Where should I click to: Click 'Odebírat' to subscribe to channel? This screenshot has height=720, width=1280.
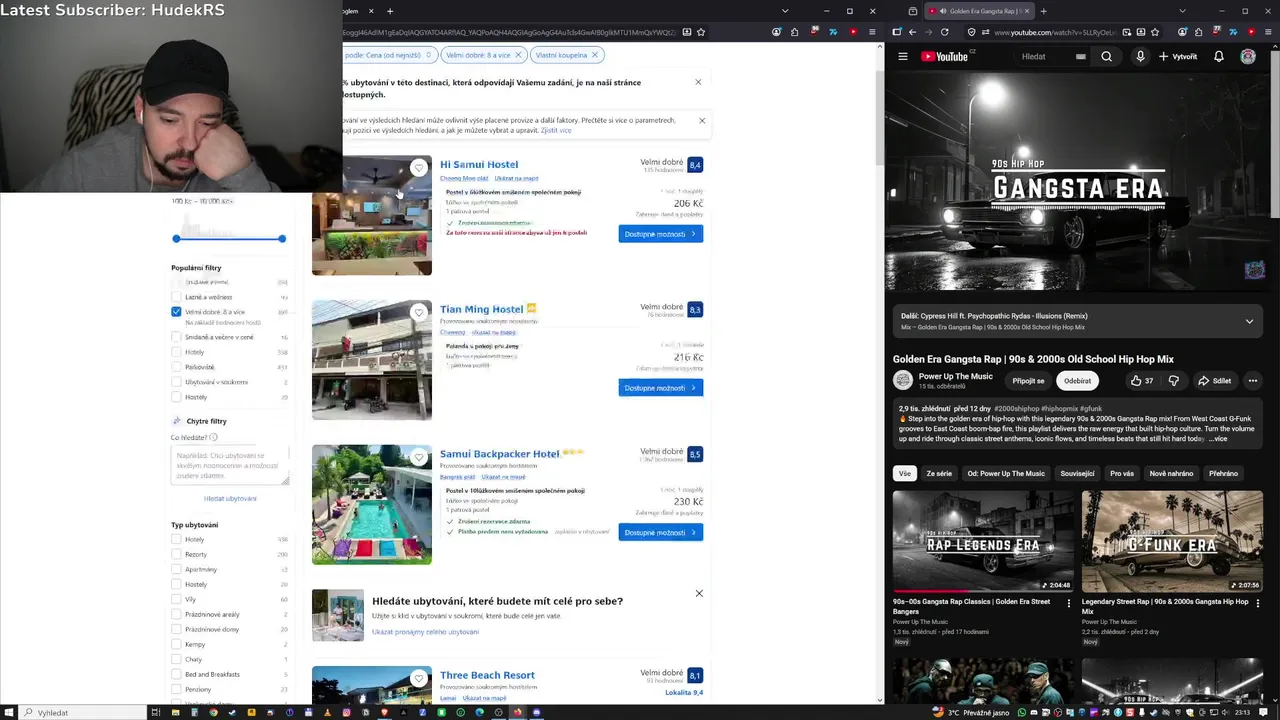tap(1078, 381)
